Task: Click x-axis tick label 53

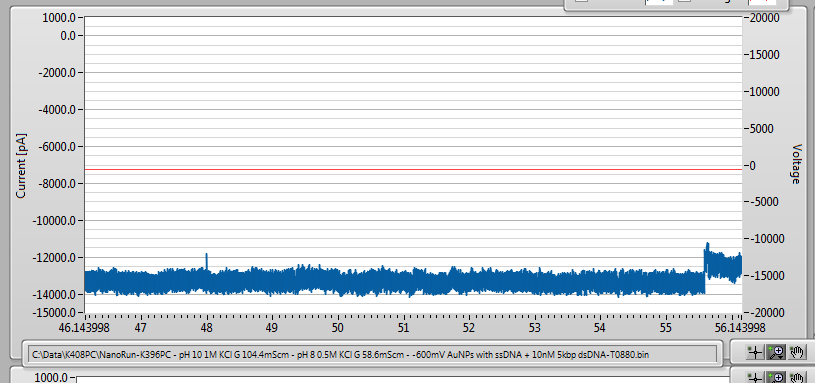Action: [535, 328]
